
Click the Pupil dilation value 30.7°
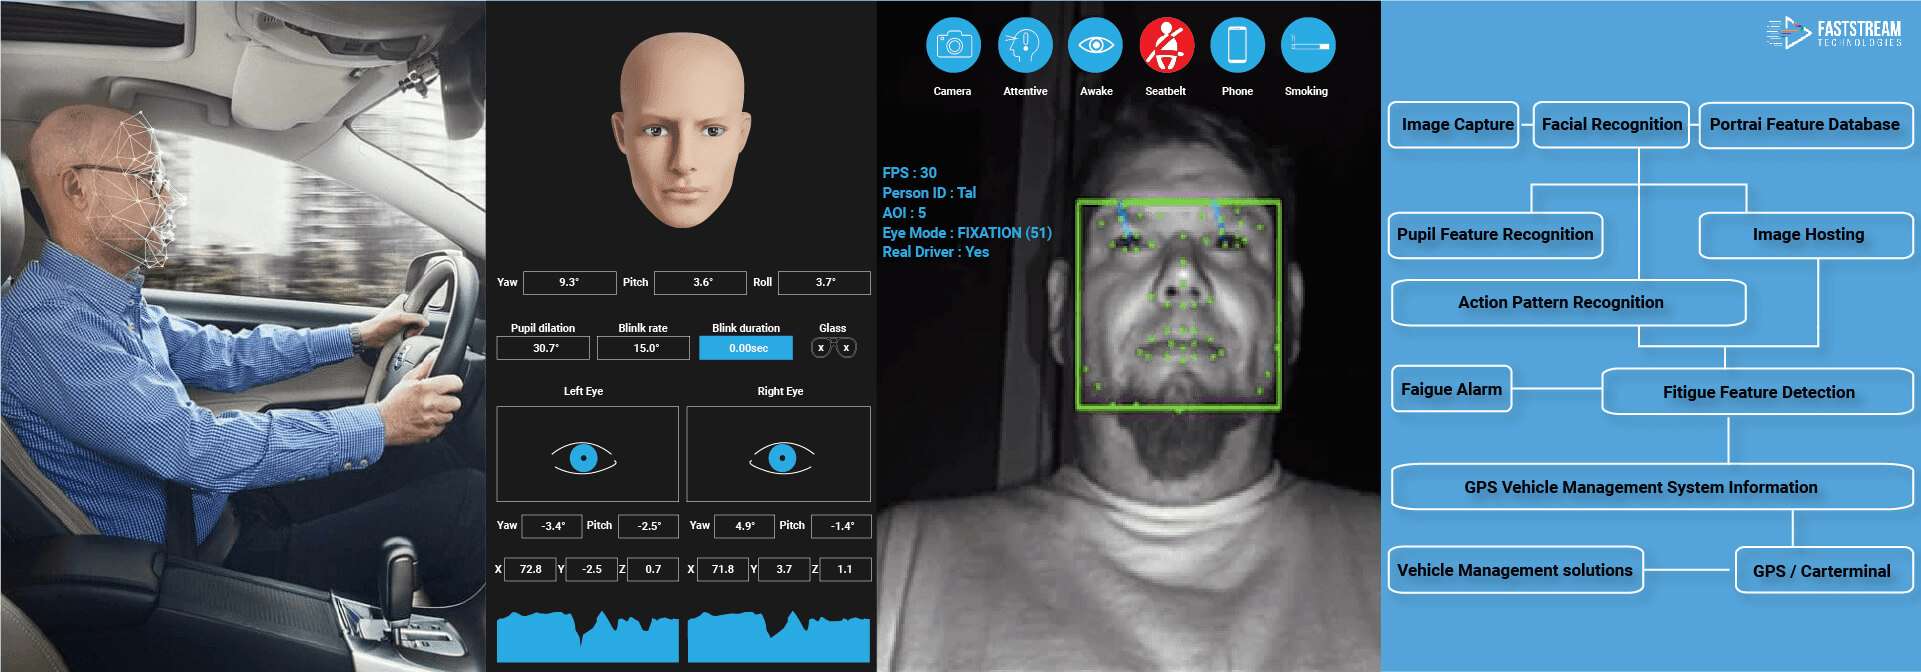(543, 348)
